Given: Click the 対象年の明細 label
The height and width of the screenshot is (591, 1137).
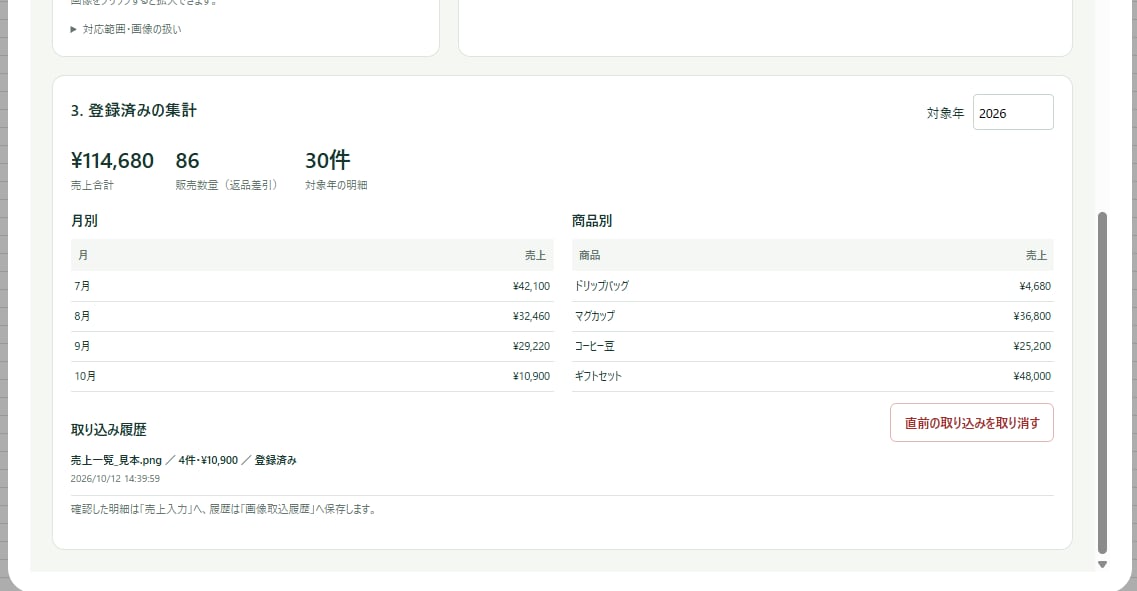Looking at the screenshot, I should click(336, 186).
